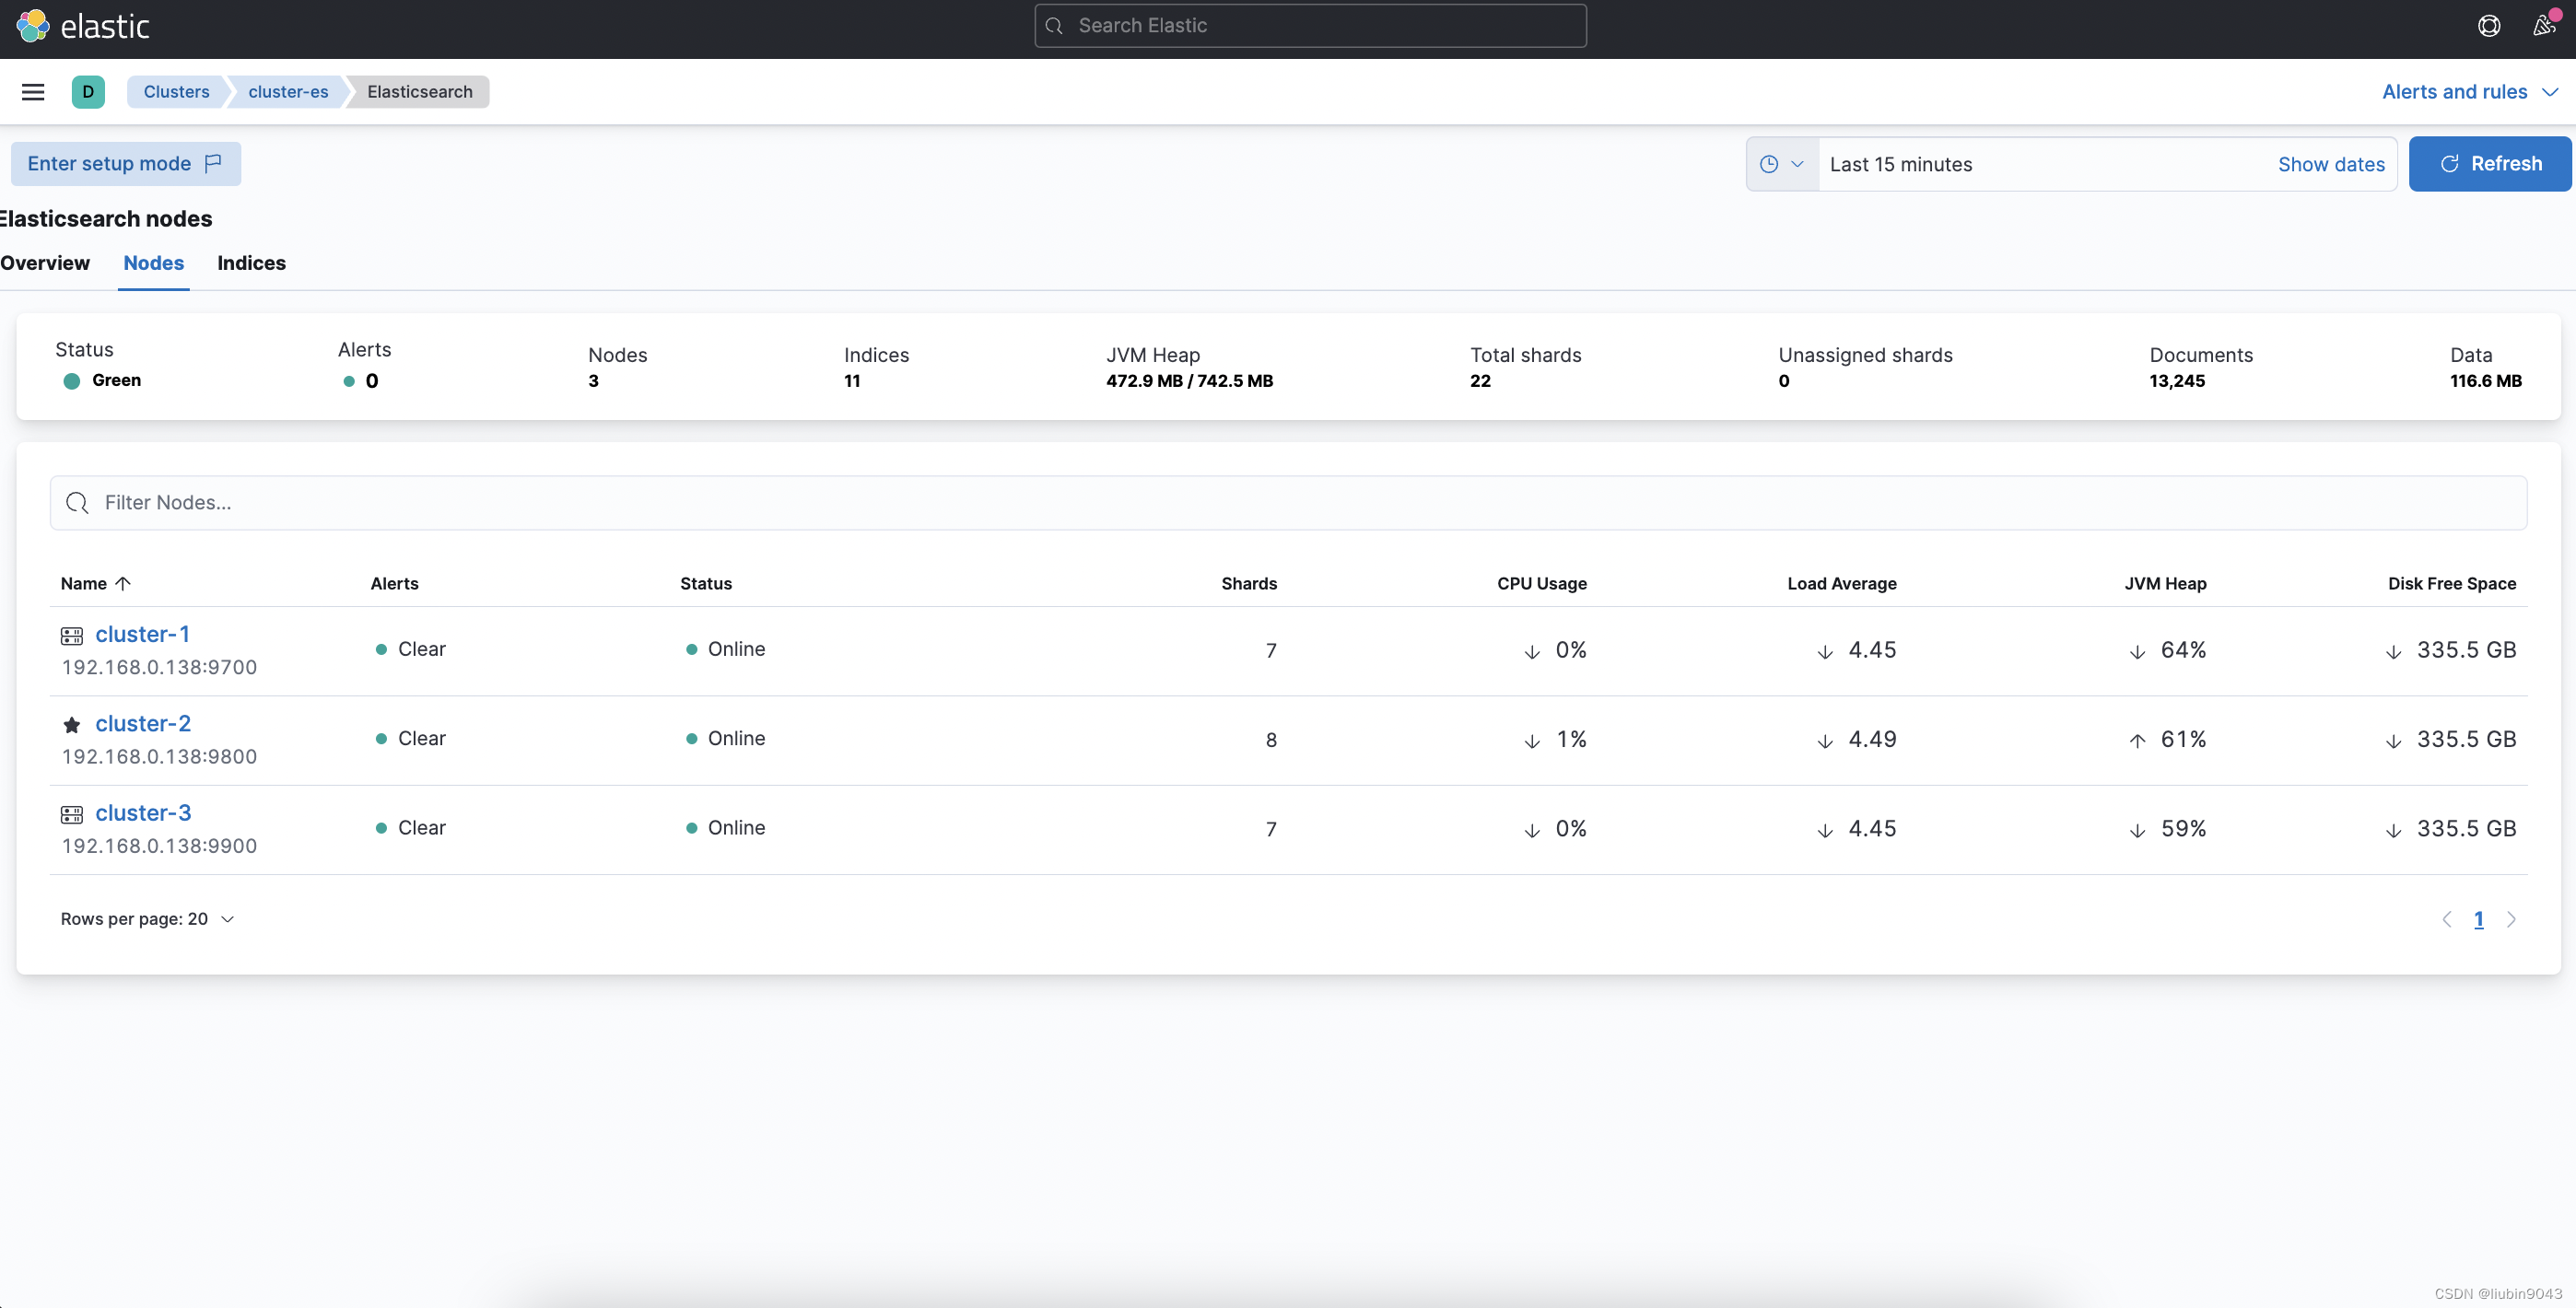
Task: Click the cluster-3 node server icon
Action: tap(72, 815)
